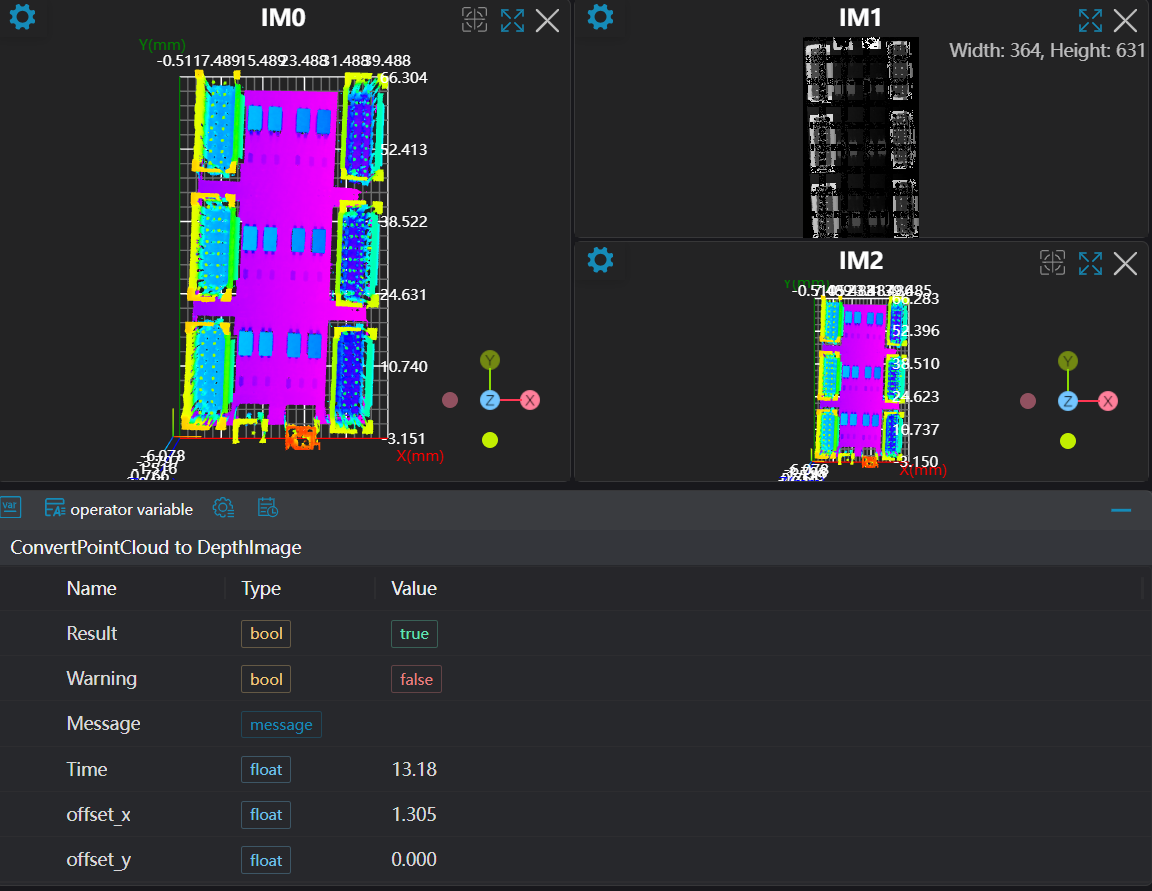Viewport: 1152px width, 891px height.
Task: Select the operator variable tab
Action: click(119, 509)
